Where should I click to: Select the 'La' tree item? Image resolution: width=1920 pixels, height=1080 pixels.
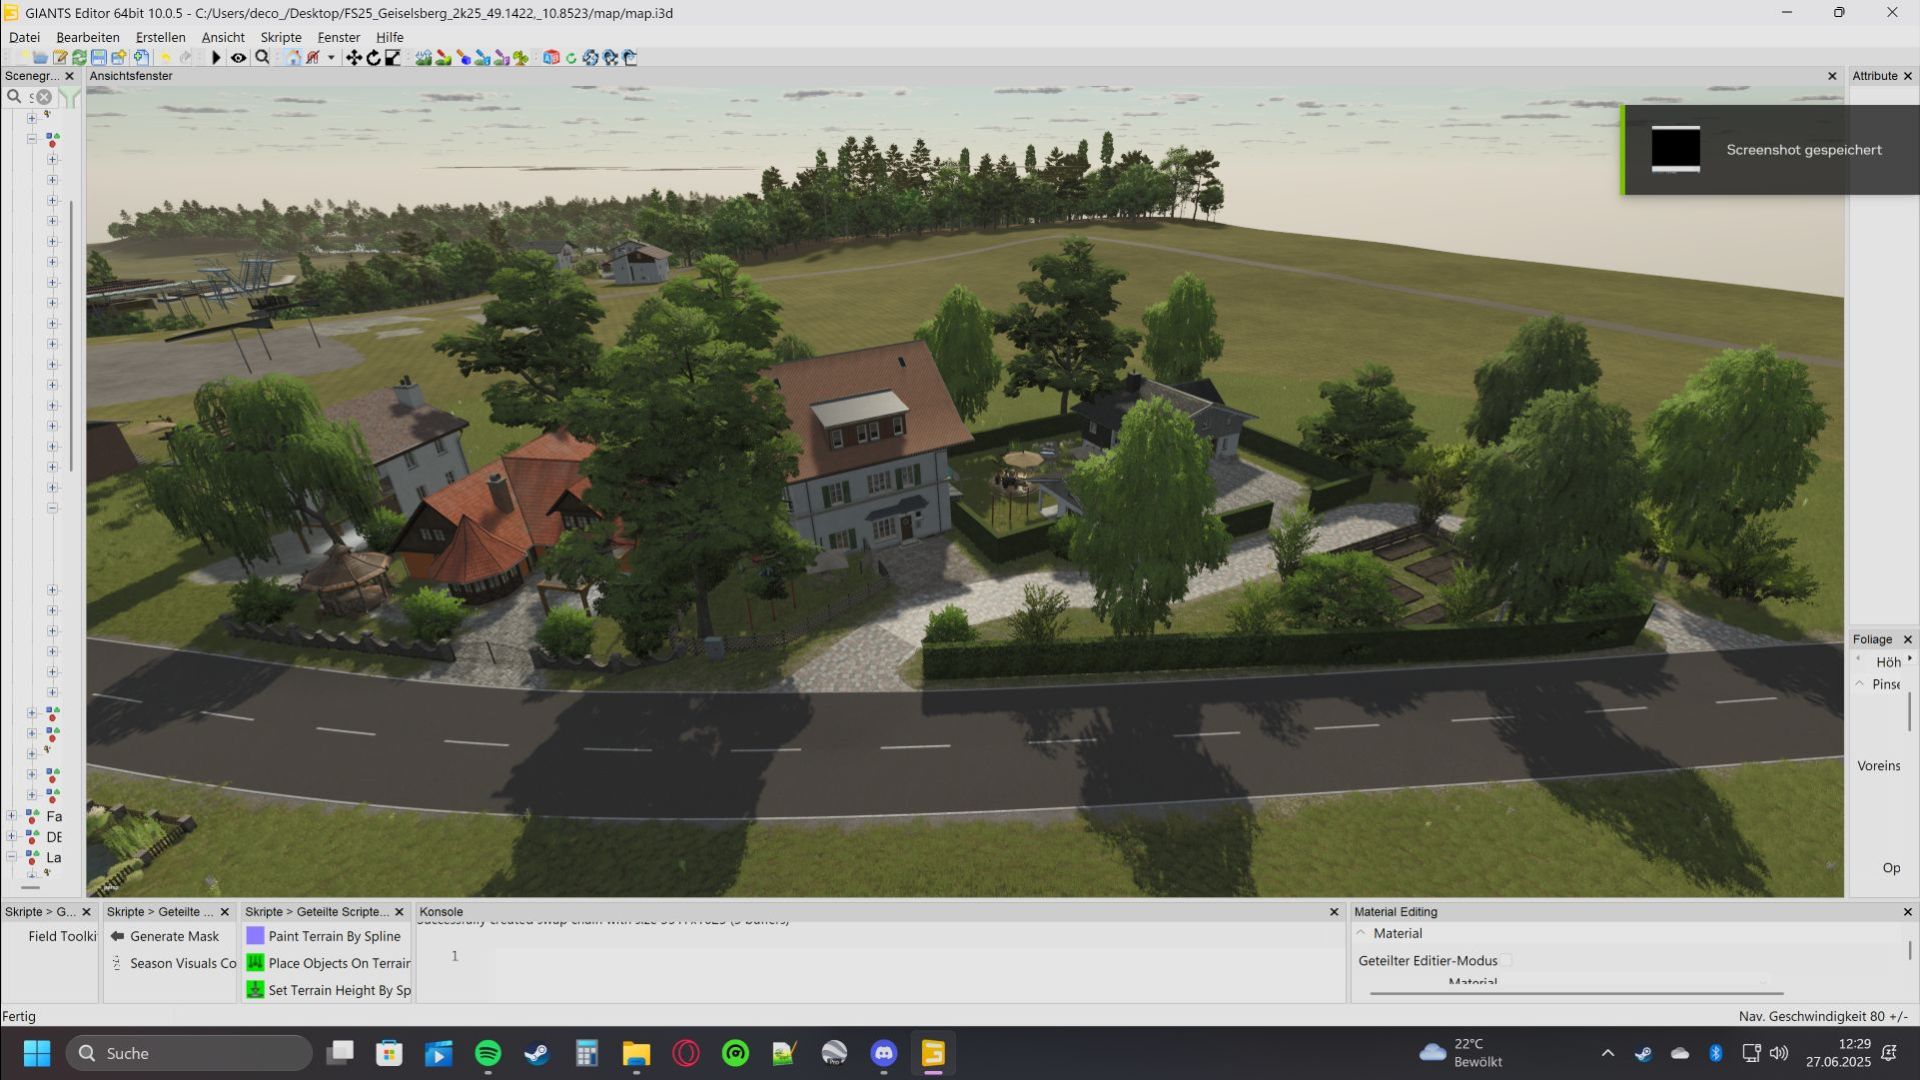coord(54,857)
